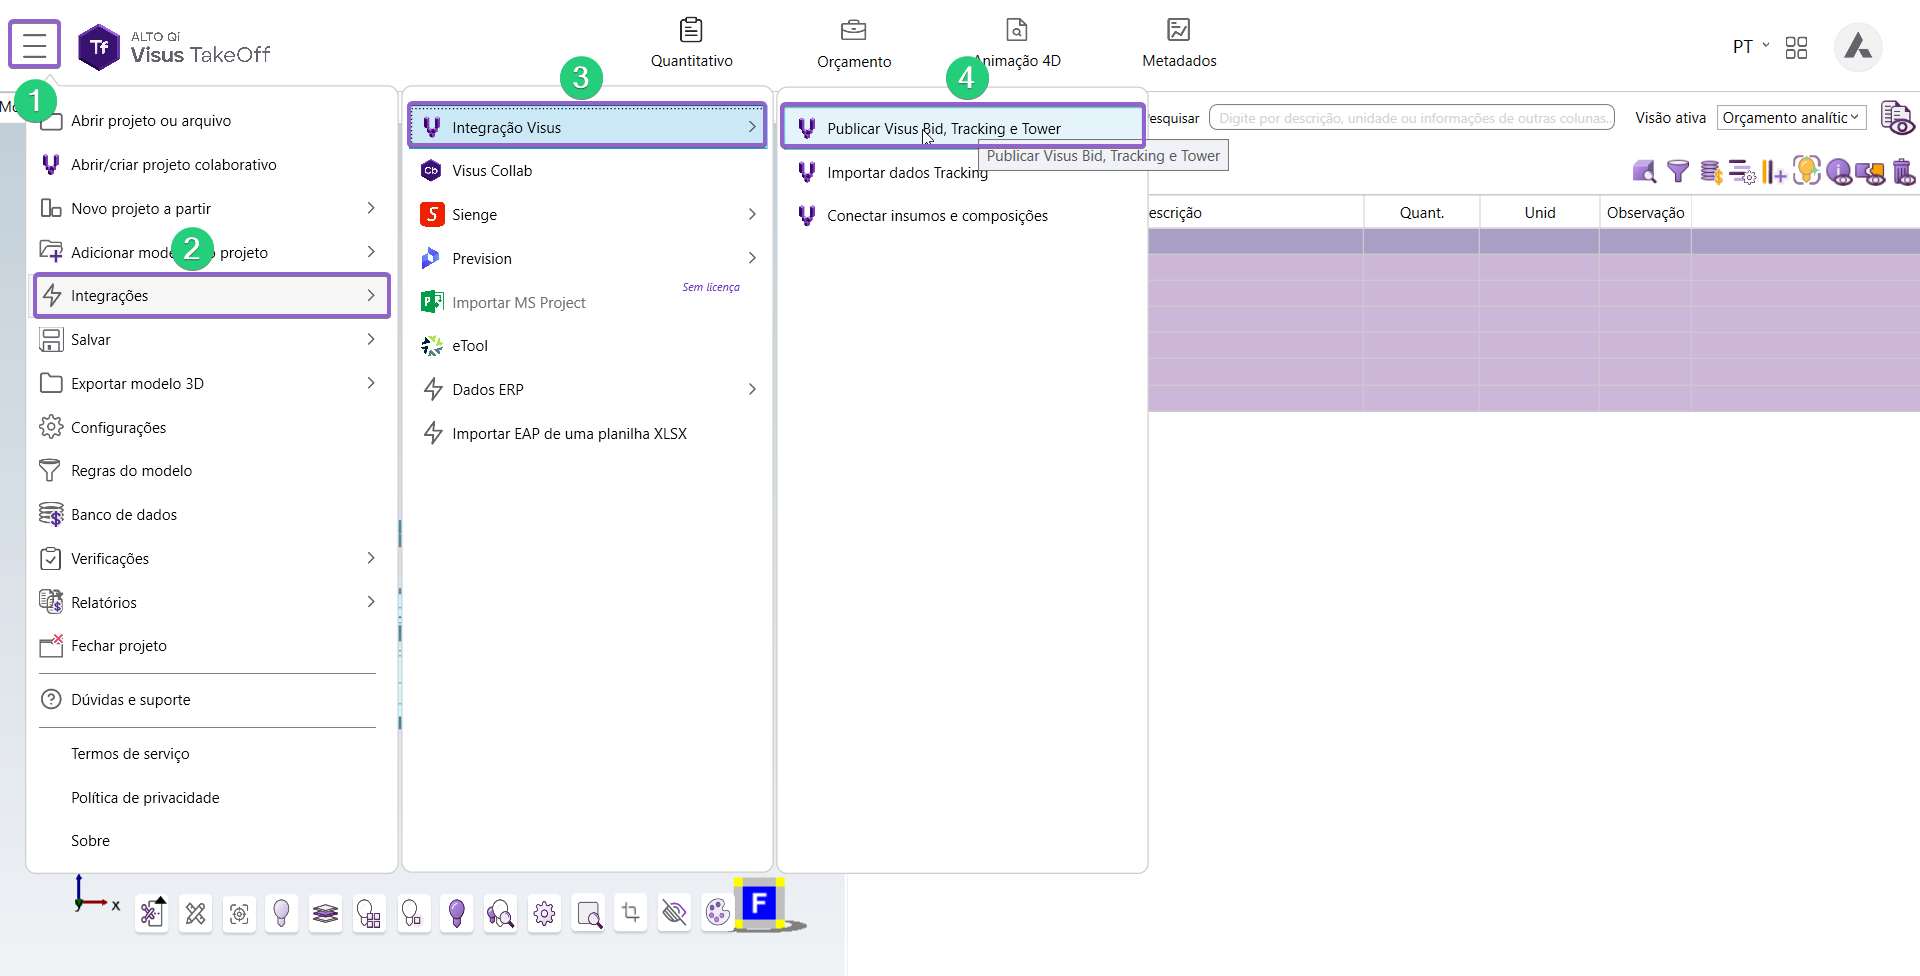This screenshot has width=1920, height=976.
Task: Open the hamburger main menu
Action: [35, 45]
